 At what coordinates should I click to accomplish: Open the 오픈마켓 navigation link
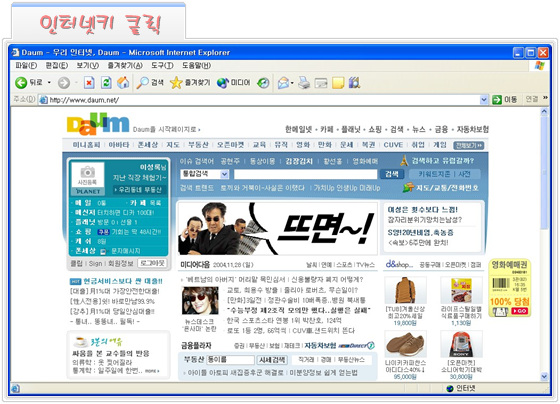click(231, 145)
